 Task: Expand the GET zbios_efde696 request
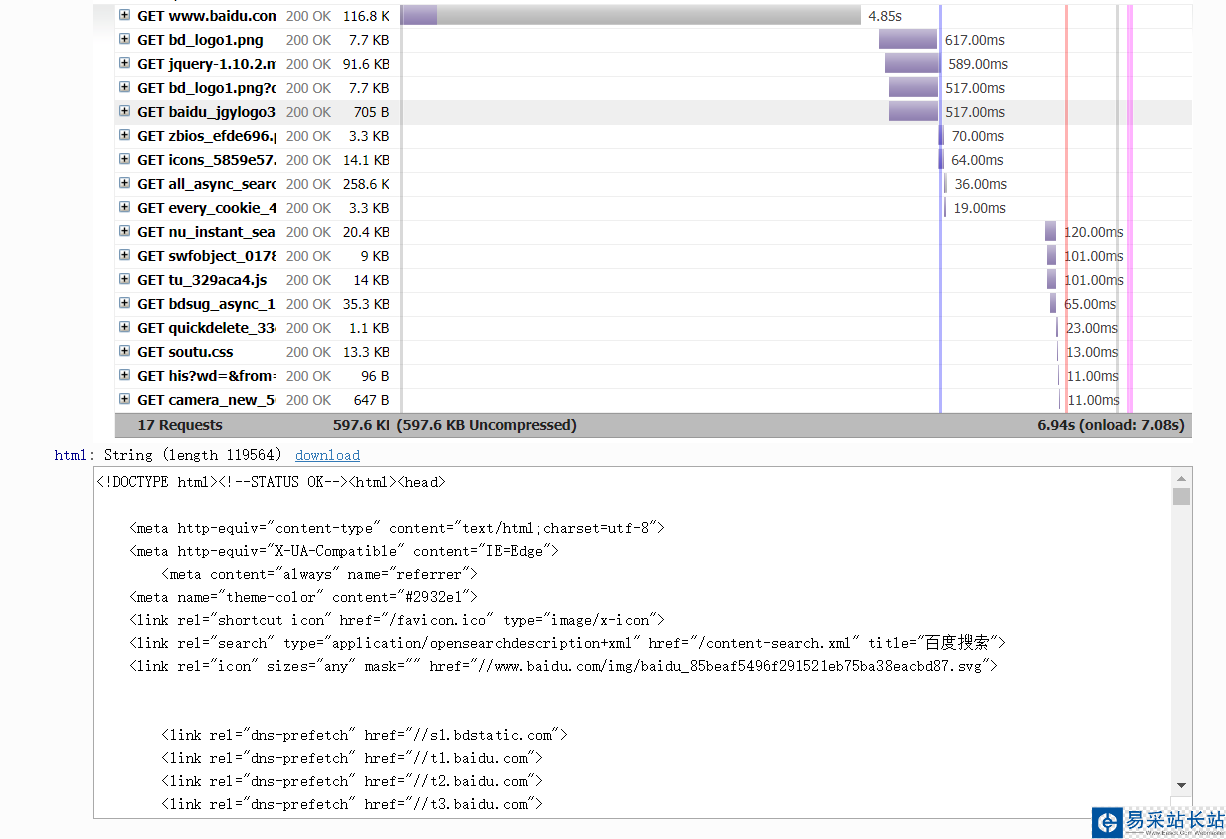coord(125,135)
